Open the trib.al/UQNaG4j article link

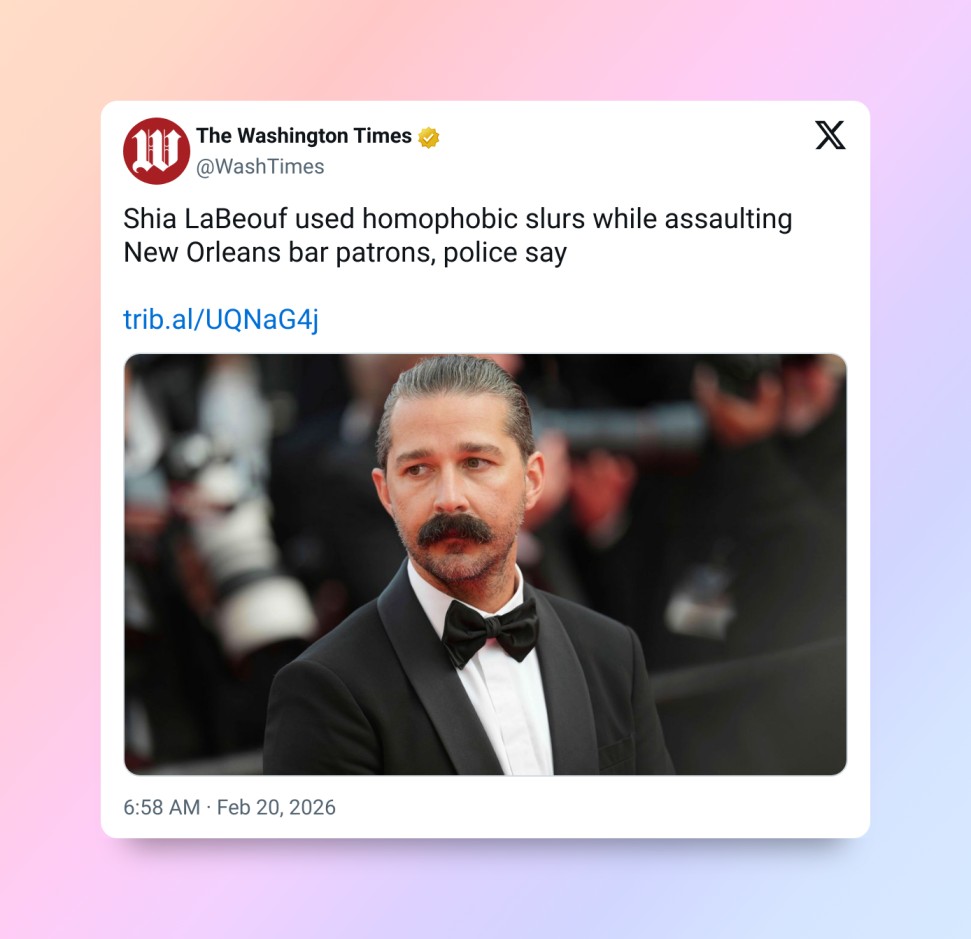(221, 319)
